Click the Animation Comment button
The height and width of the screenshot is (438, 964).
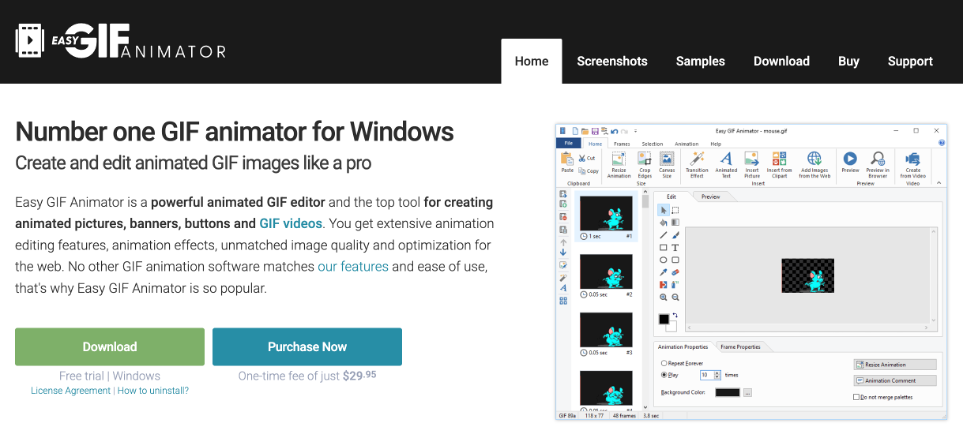895,381
